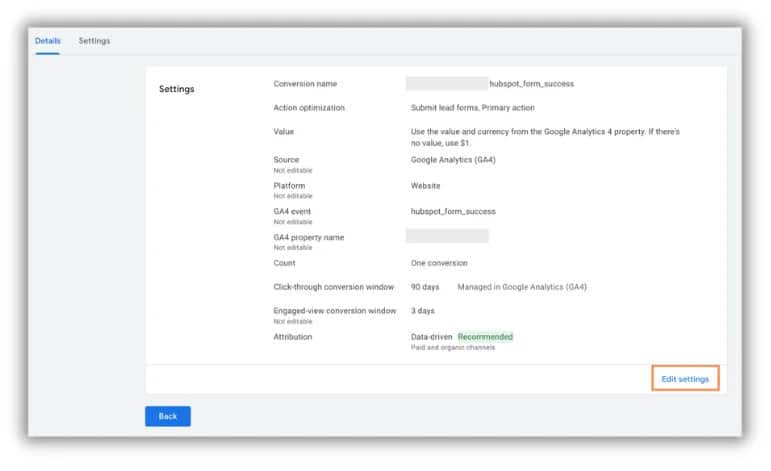Click the GA4 property name label
Screen dimensions: 771x471
(308, 237)
